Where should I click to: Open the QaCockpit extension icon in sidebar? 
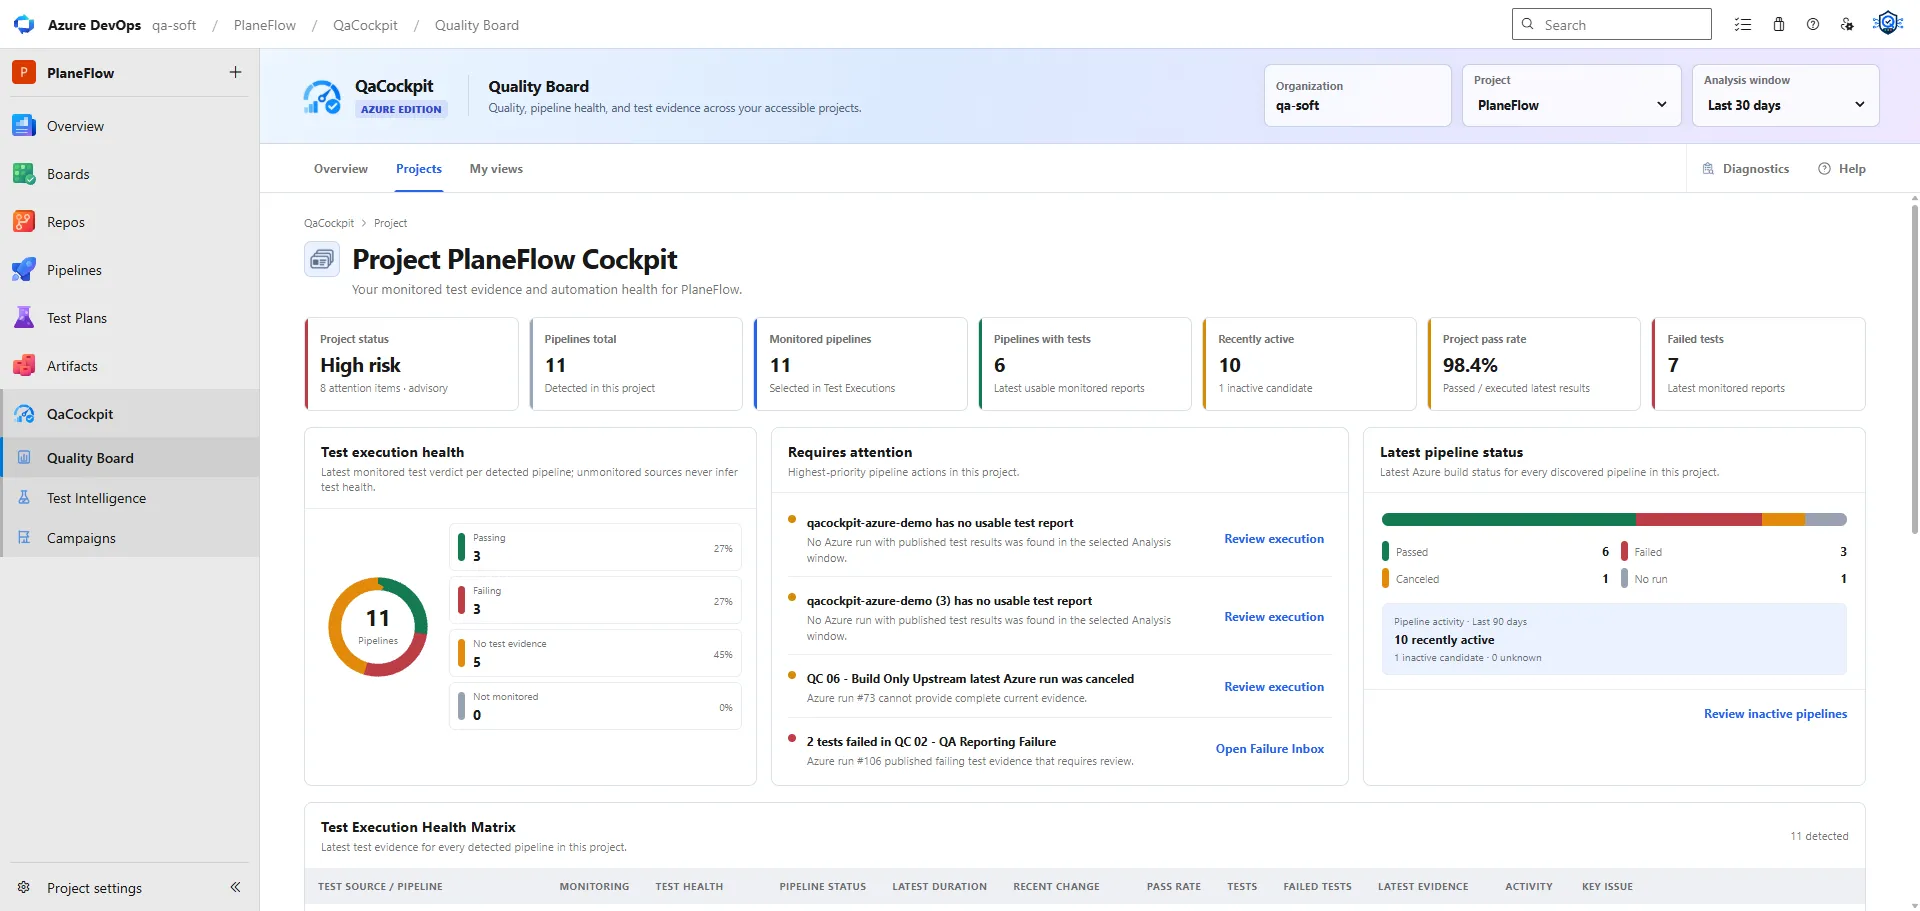pos(24,414)
